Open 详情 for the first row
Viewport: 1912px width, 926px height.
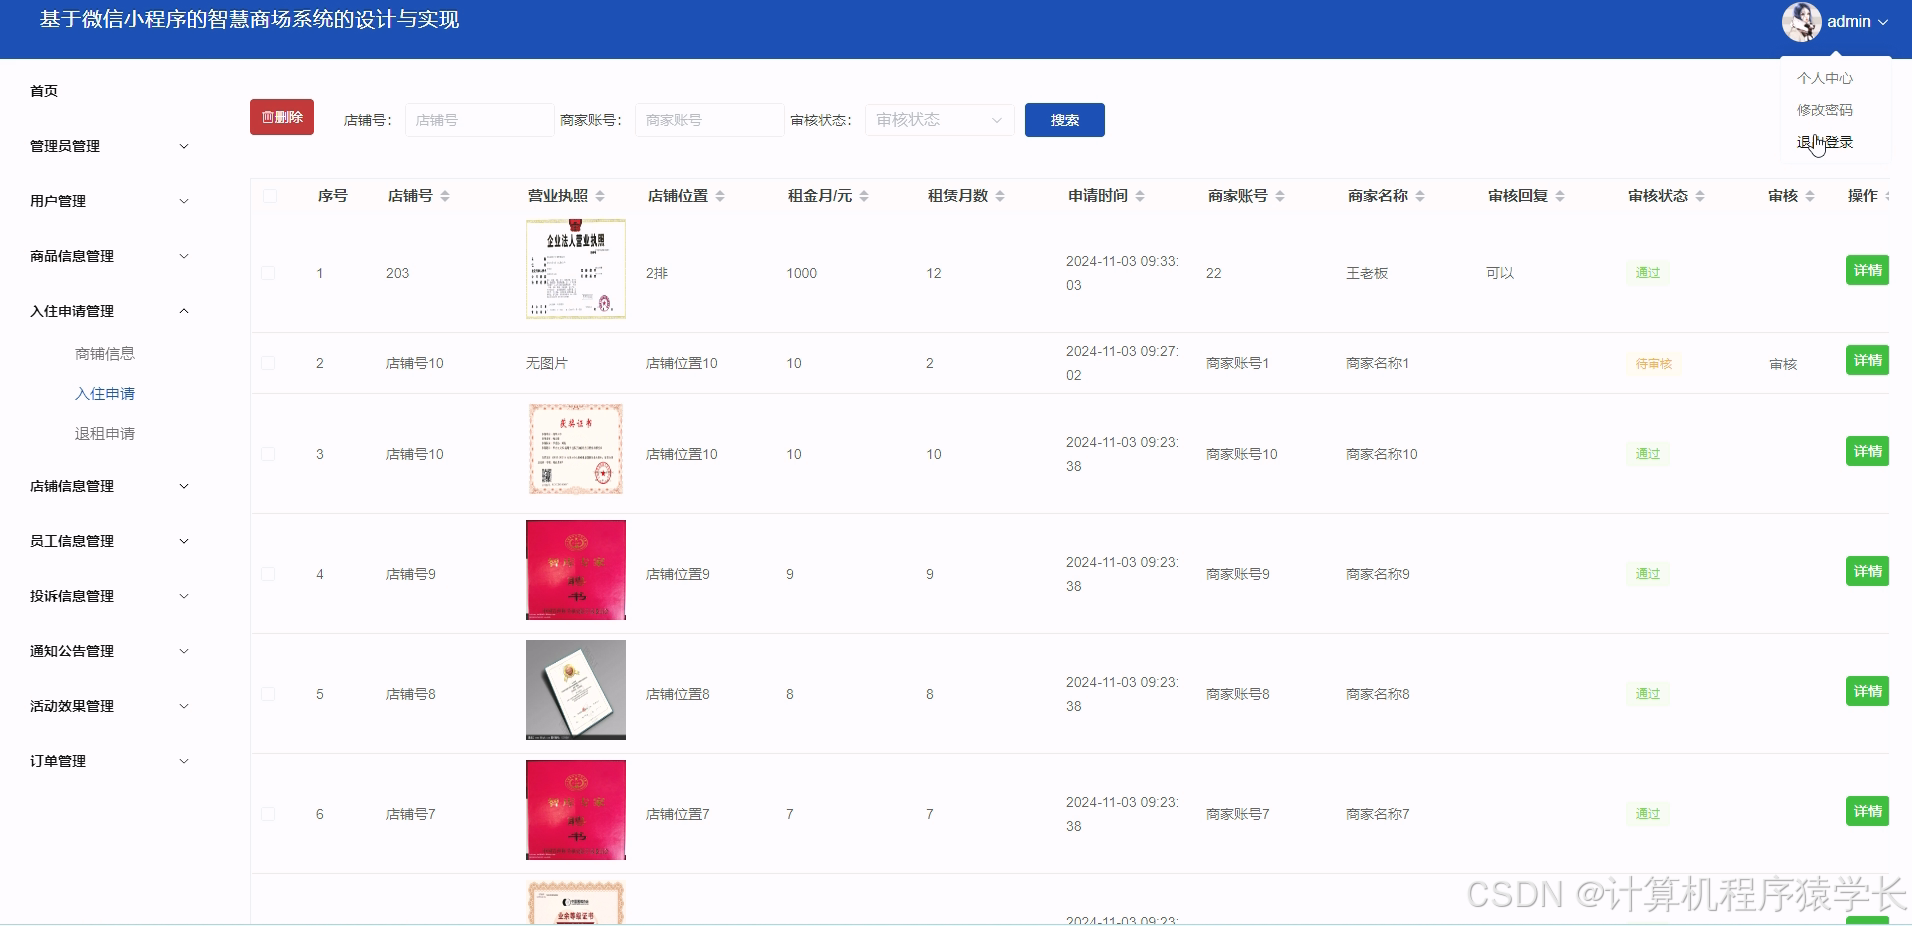(1866, 270)
